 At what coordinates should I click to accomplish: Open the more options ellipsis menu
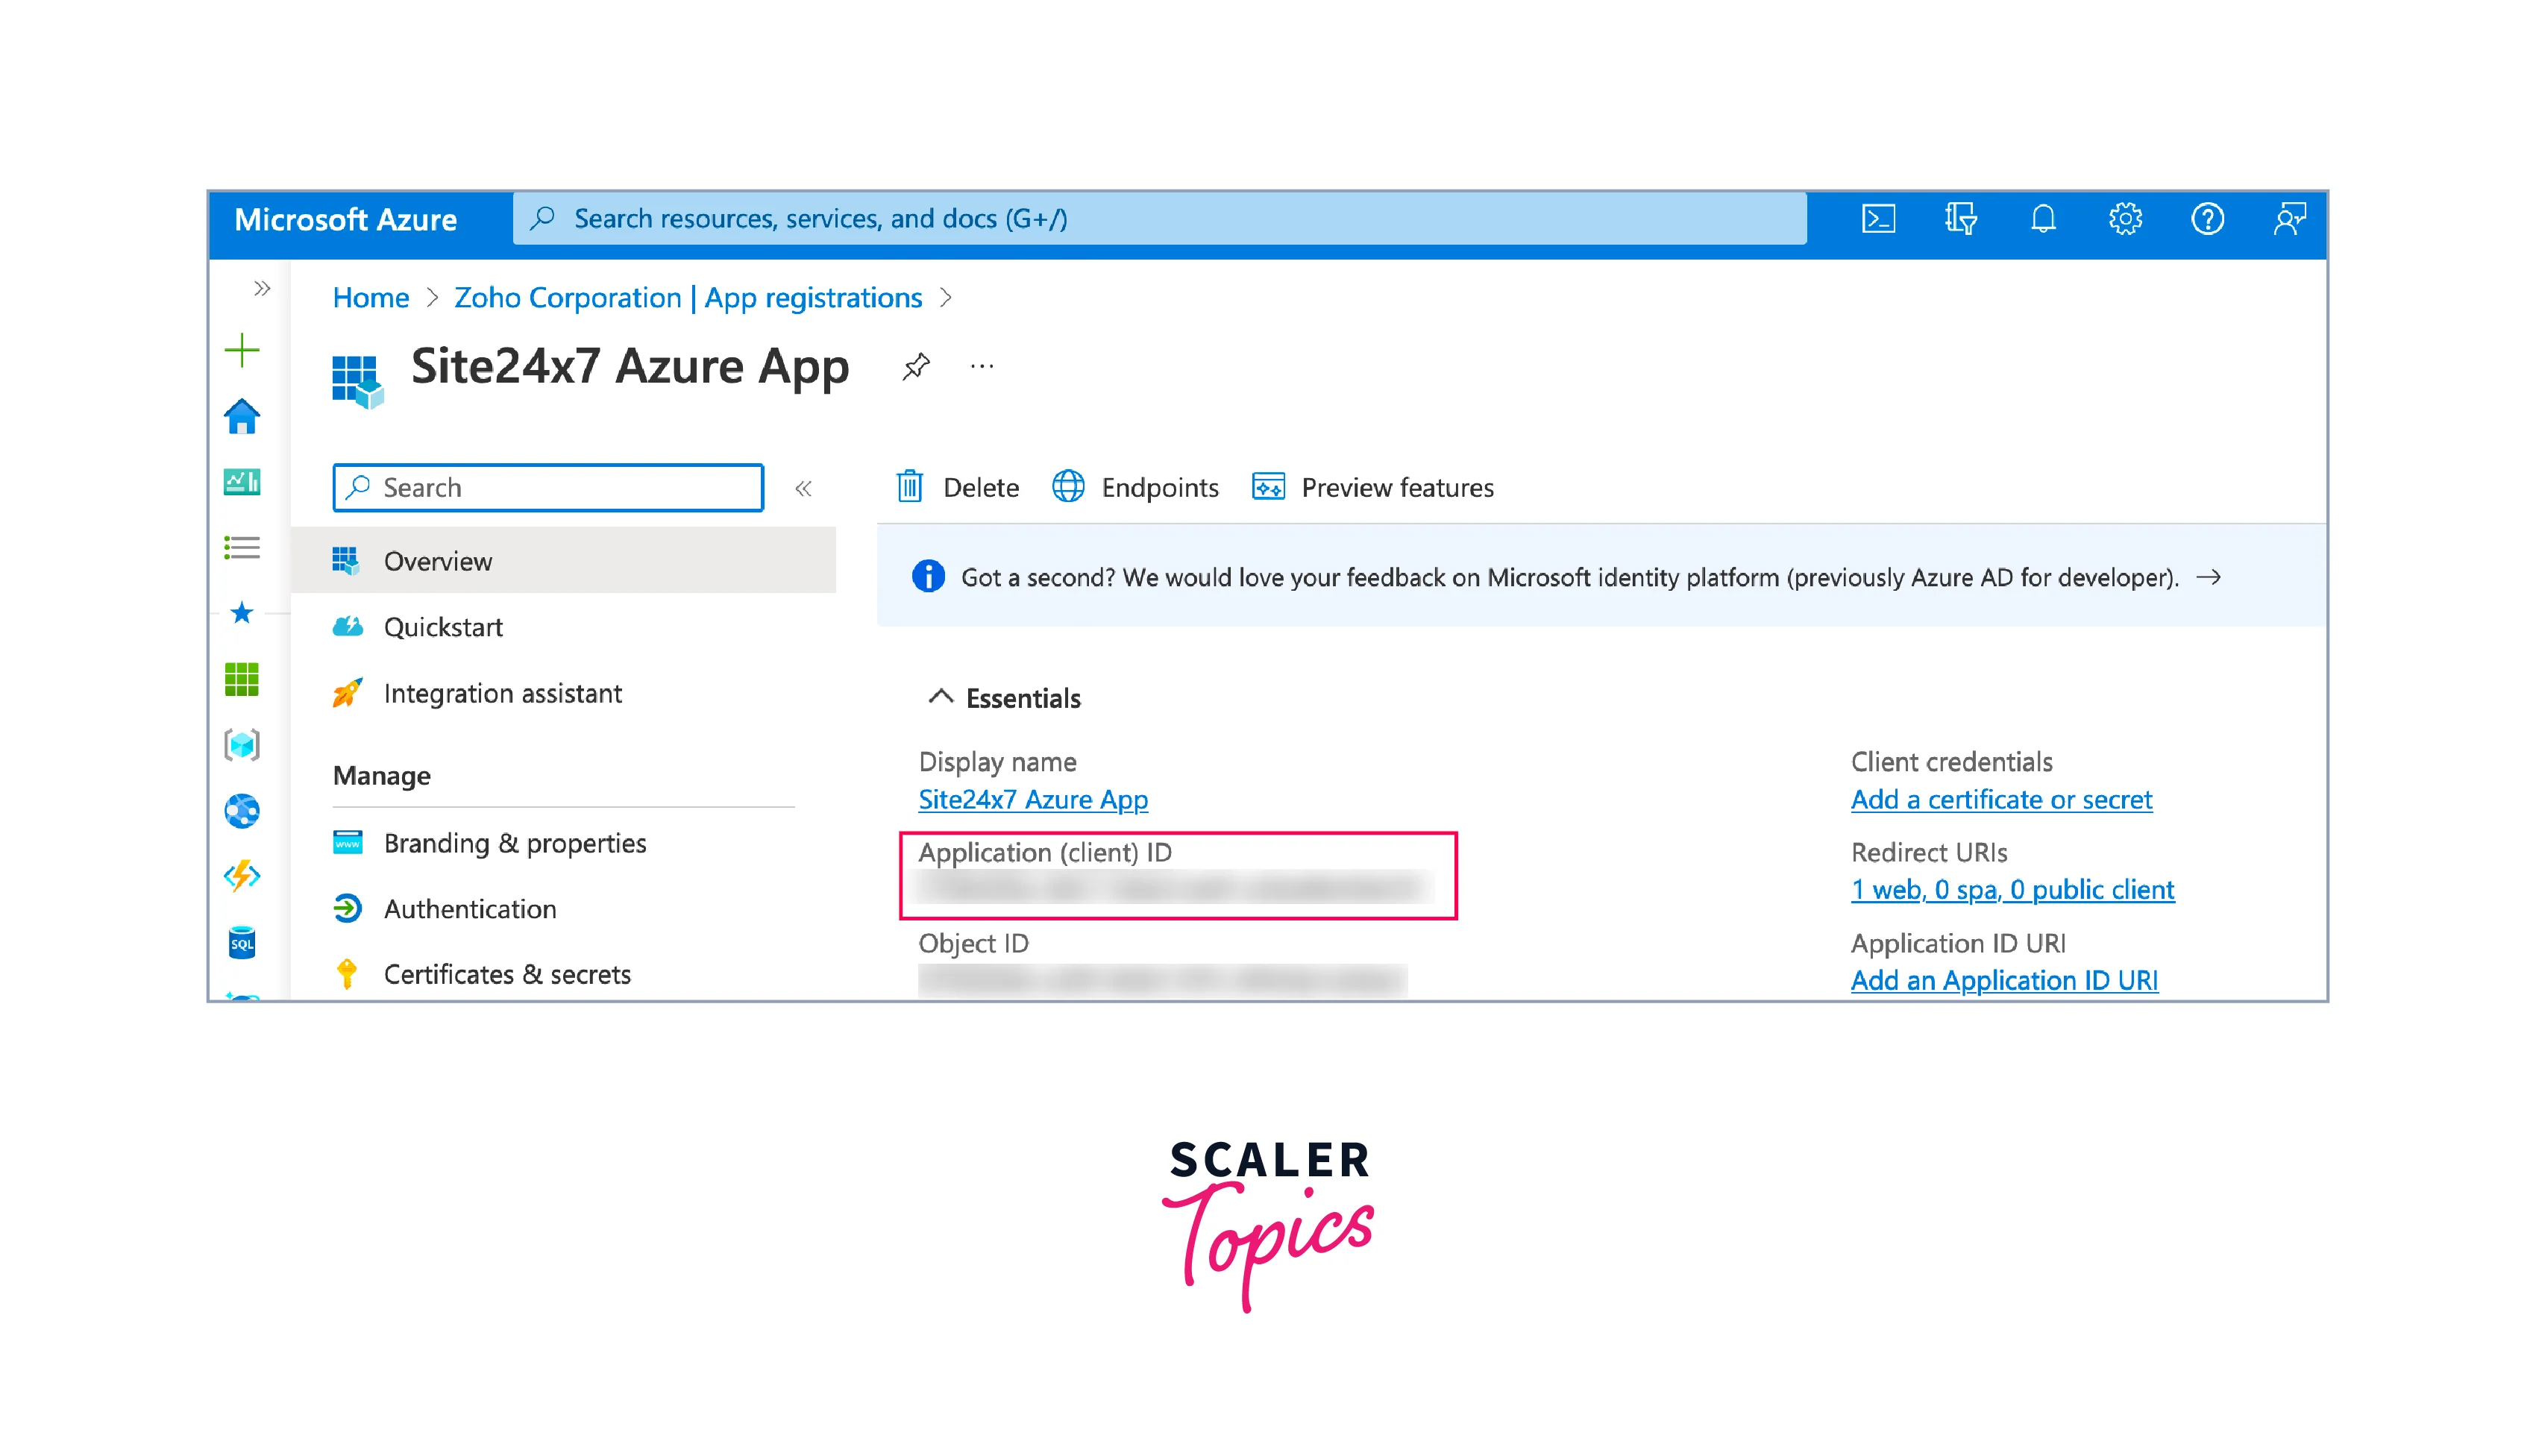pos(982,366)
